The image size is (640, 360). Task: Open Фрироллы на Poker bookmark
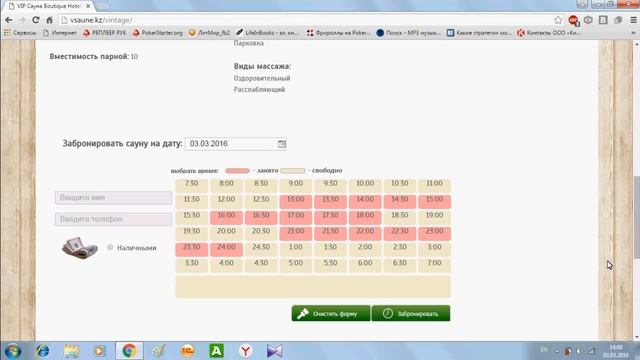[x=338, y=33]
